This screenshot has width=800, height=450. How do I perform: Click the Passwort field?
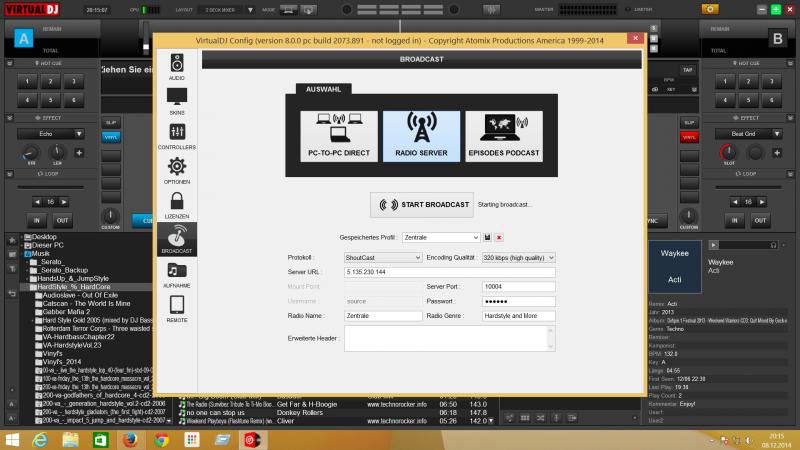[x=518, y=302]
